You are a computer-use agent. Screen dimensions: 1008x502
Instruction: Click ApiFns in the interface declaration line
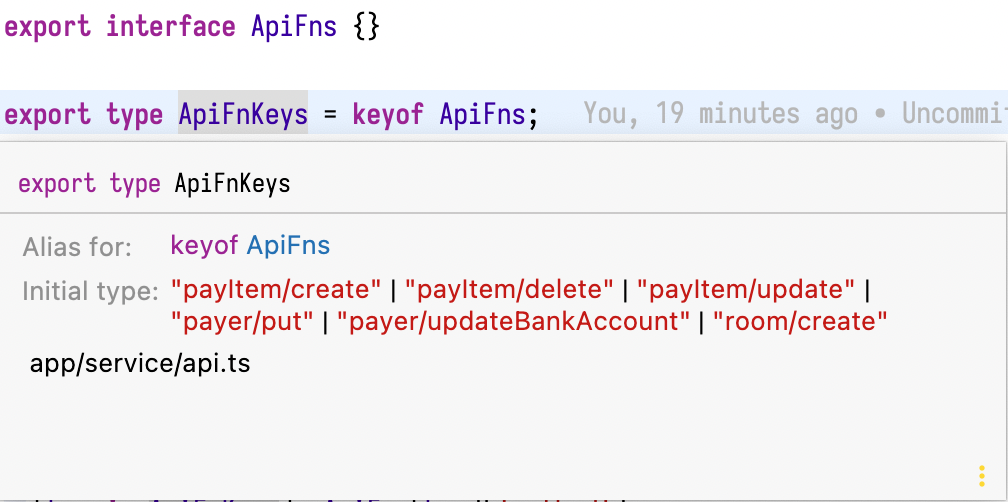pos(294,26)
